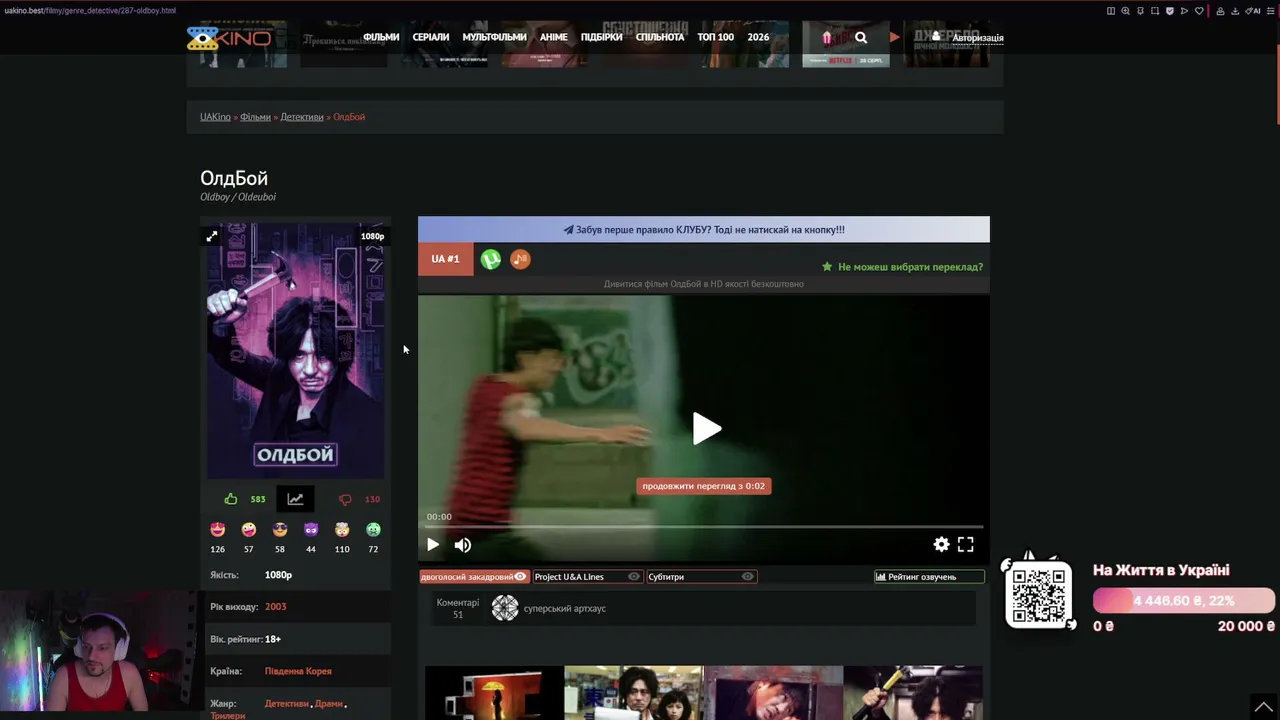React with heart-eyes emoji (126)
Image resolution: width=1280 pixels, height=720 pixels.
(218, 529)
